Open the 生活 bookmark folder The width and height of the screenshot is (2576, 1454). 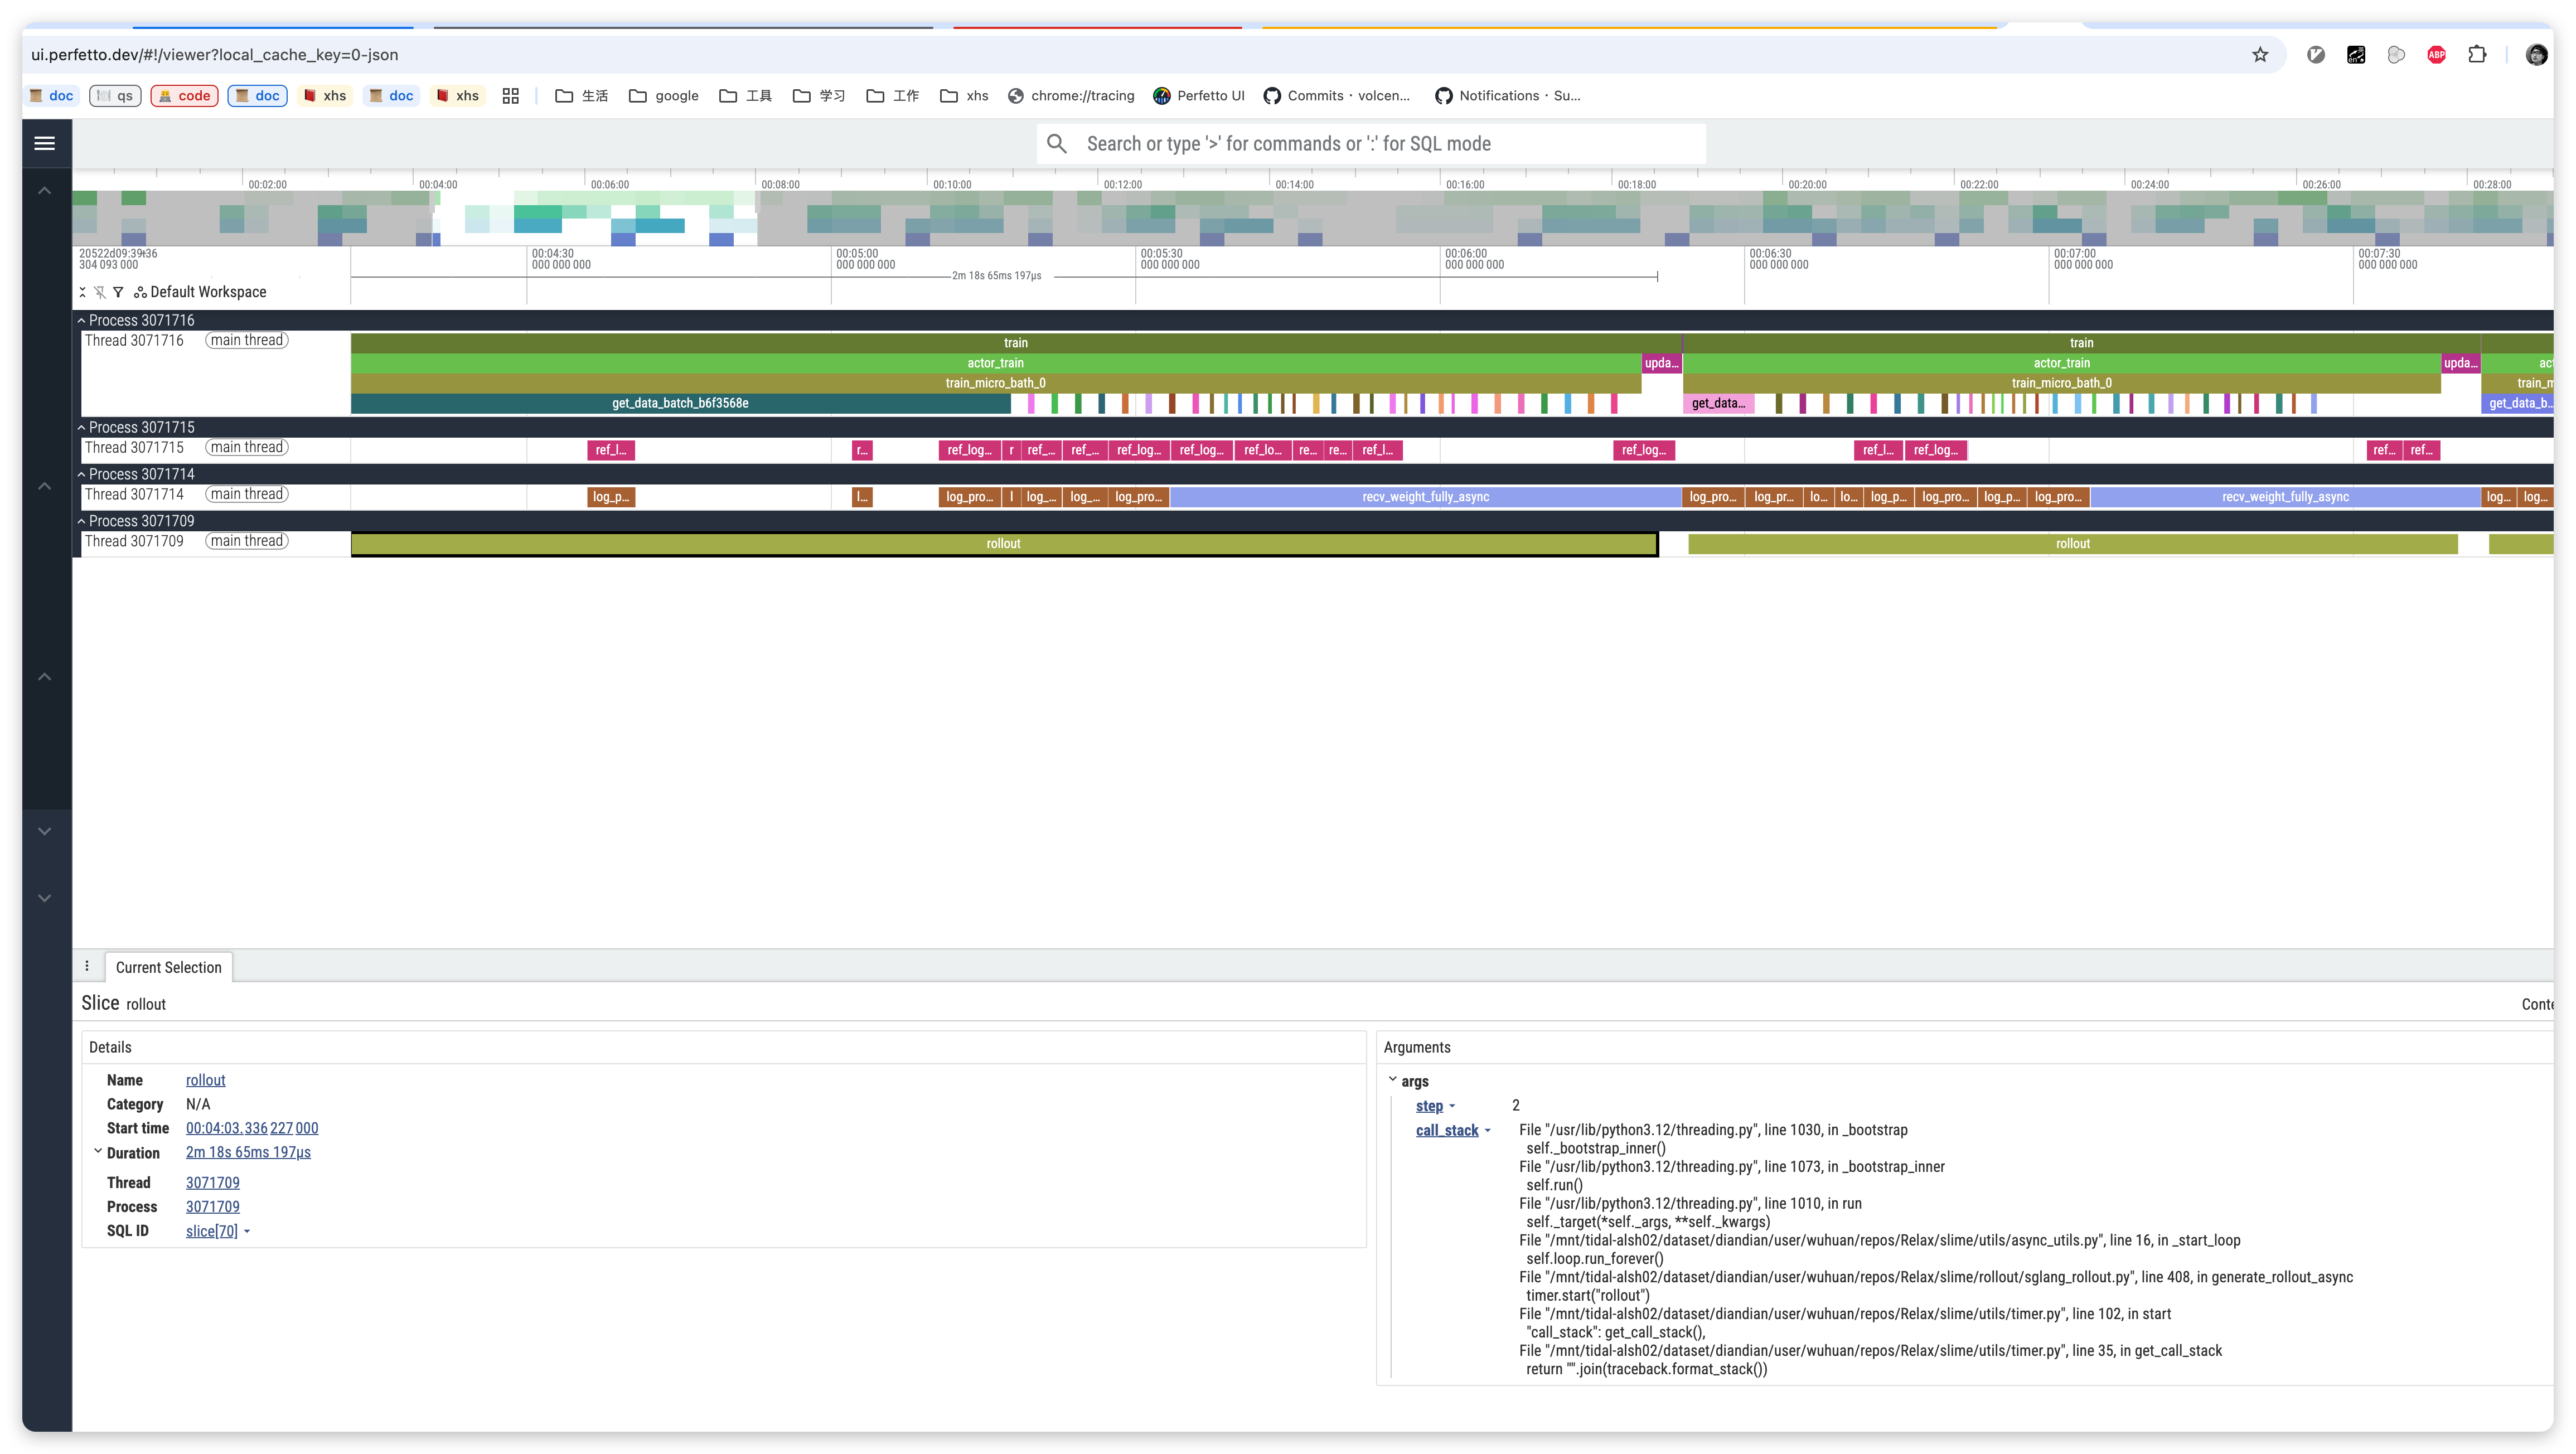tap(582, 96)
